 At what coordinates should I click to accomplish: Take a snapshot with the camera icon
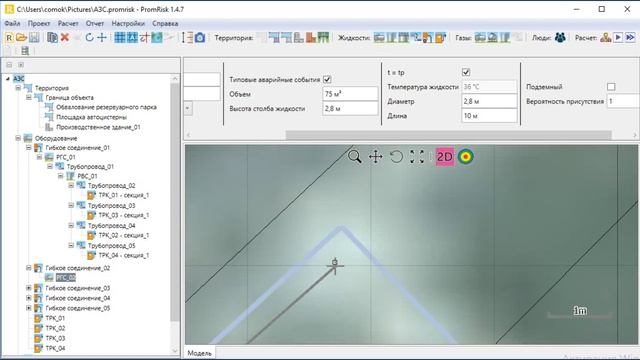tap(200, 38)
